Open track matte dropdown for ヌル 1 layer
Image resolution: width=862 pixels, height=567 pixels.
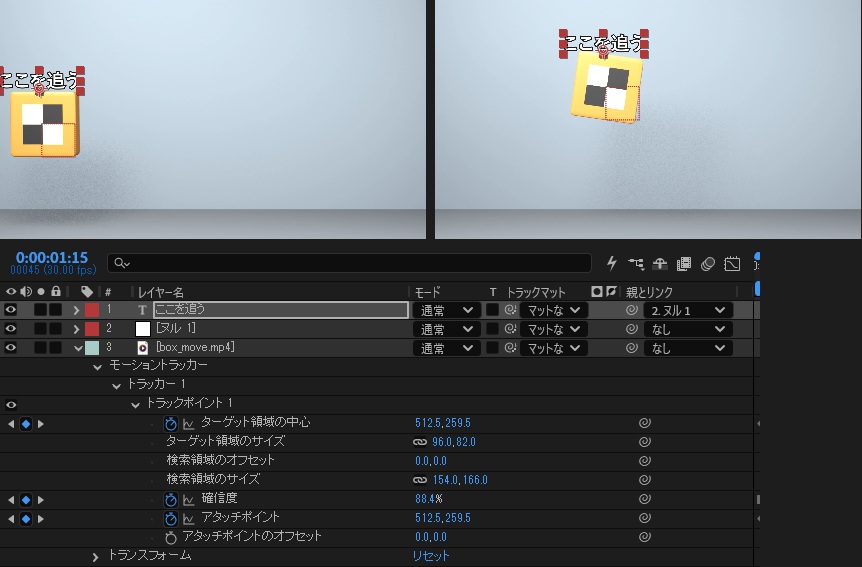[x=554, y=329]
